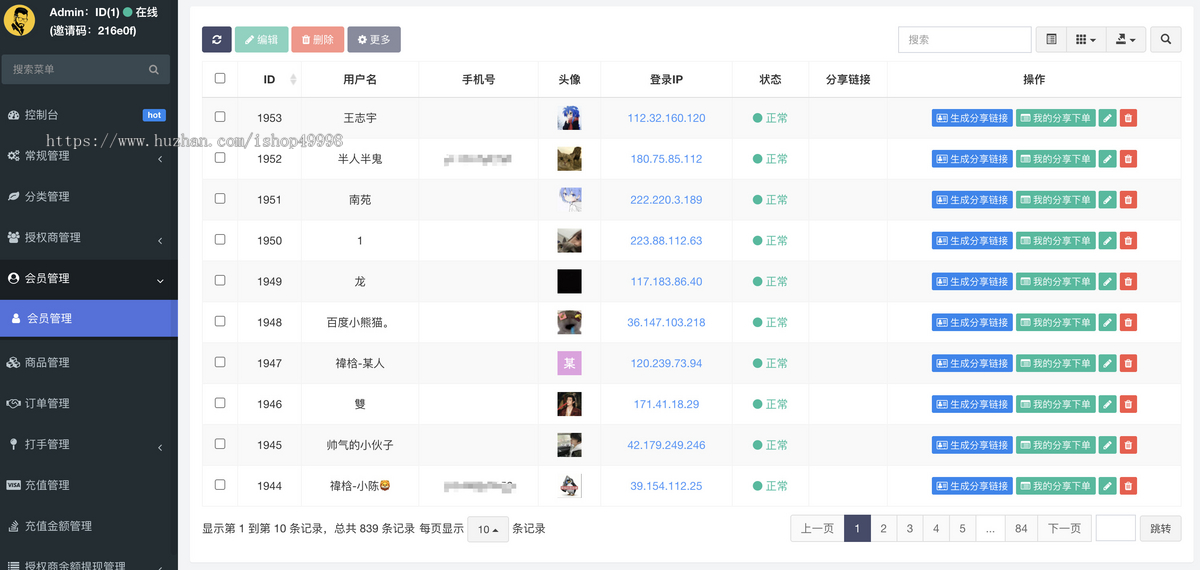The width and height of the screenshot is (1200, 570).
Task: Click pencil edit icon for 半人半鬼
Action: (1107, 159)
